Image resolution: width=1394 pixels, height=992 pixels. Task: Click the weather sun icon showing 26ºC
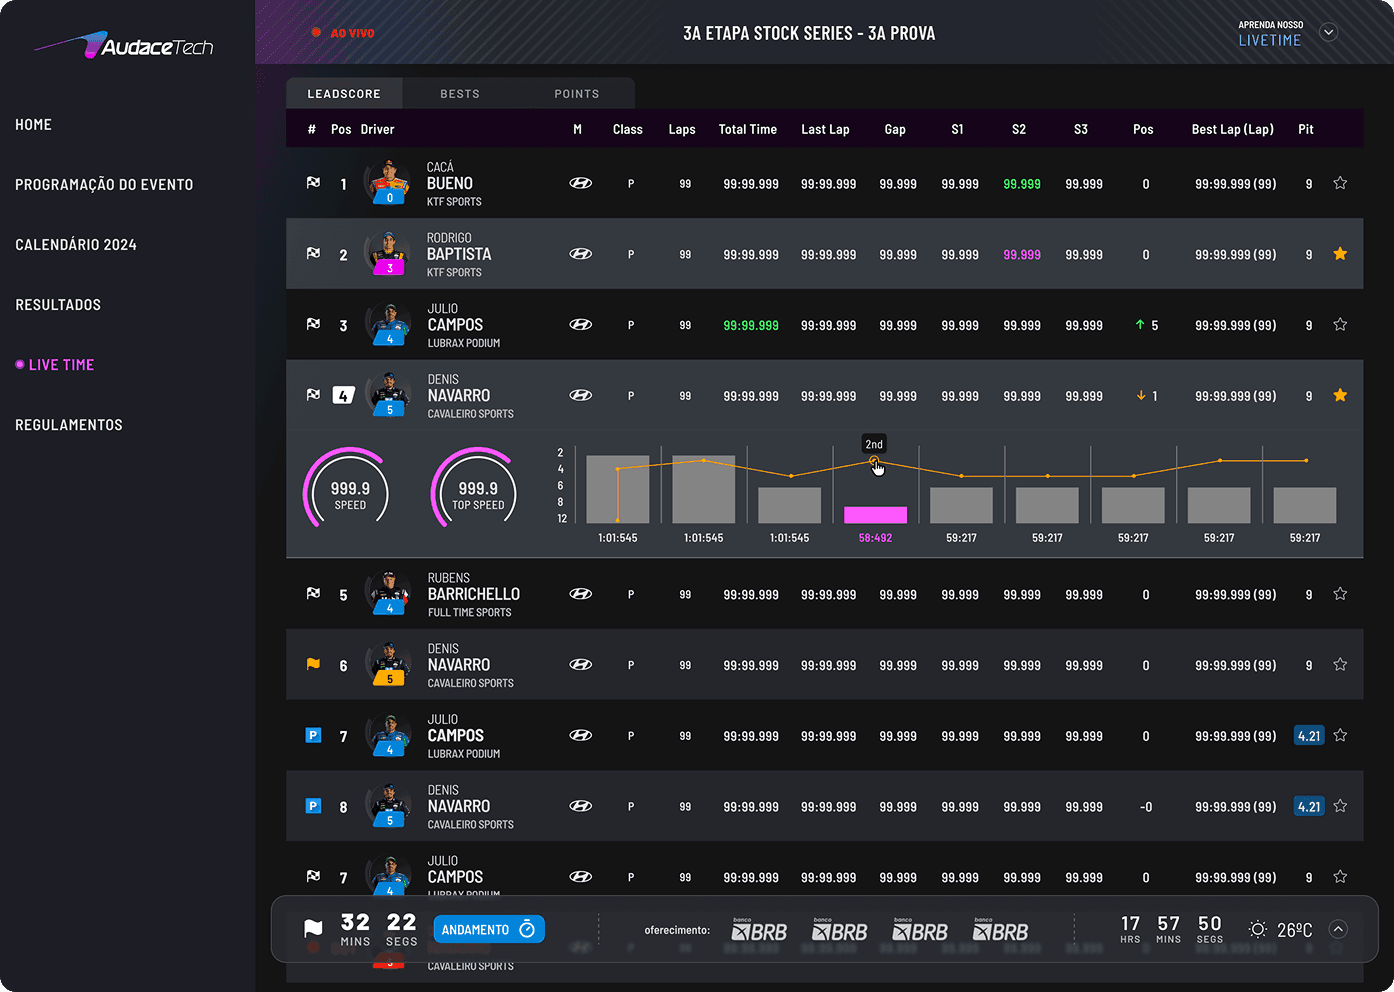click(x=1257, y=929)
